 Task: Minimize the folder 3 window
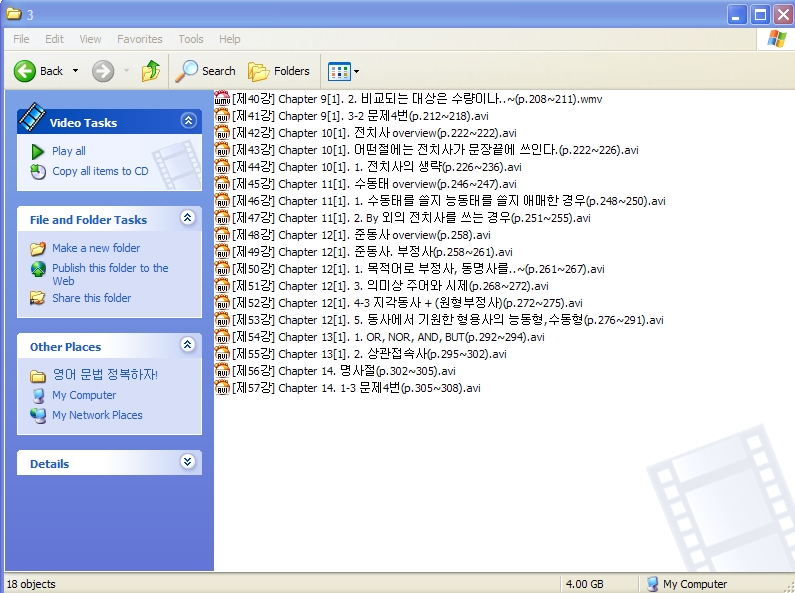tap(737, 15)
